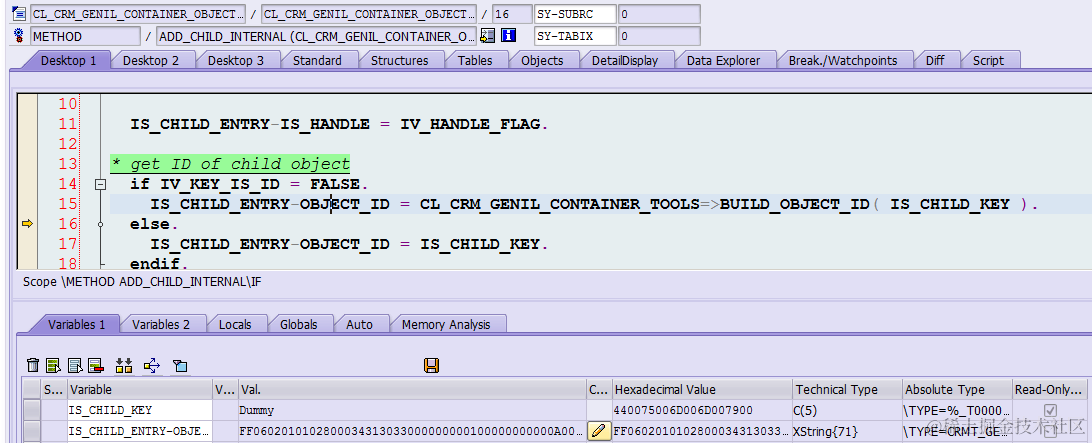This screenshot has height=443, width=1092.
Task: Click the method event icon beside METHOD field
Action: click(19, 36)
